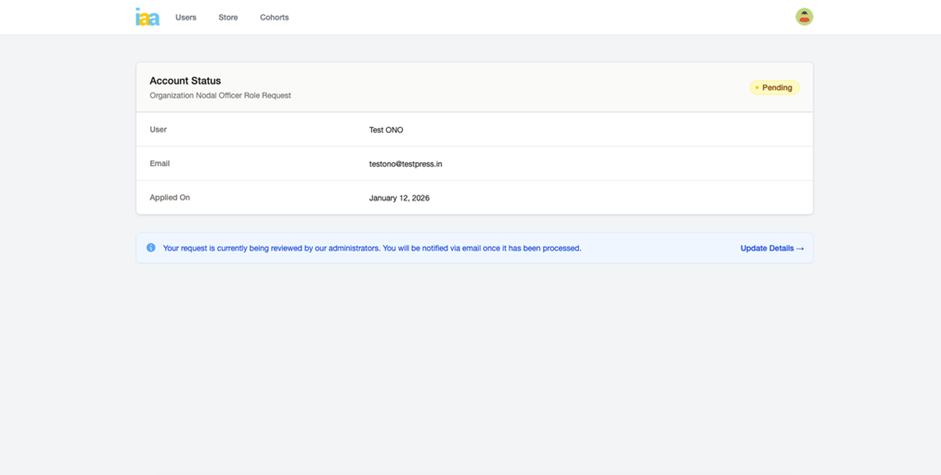Click the Pending status badge
Viewport: 941px width, 475px height.
[775, 88]
